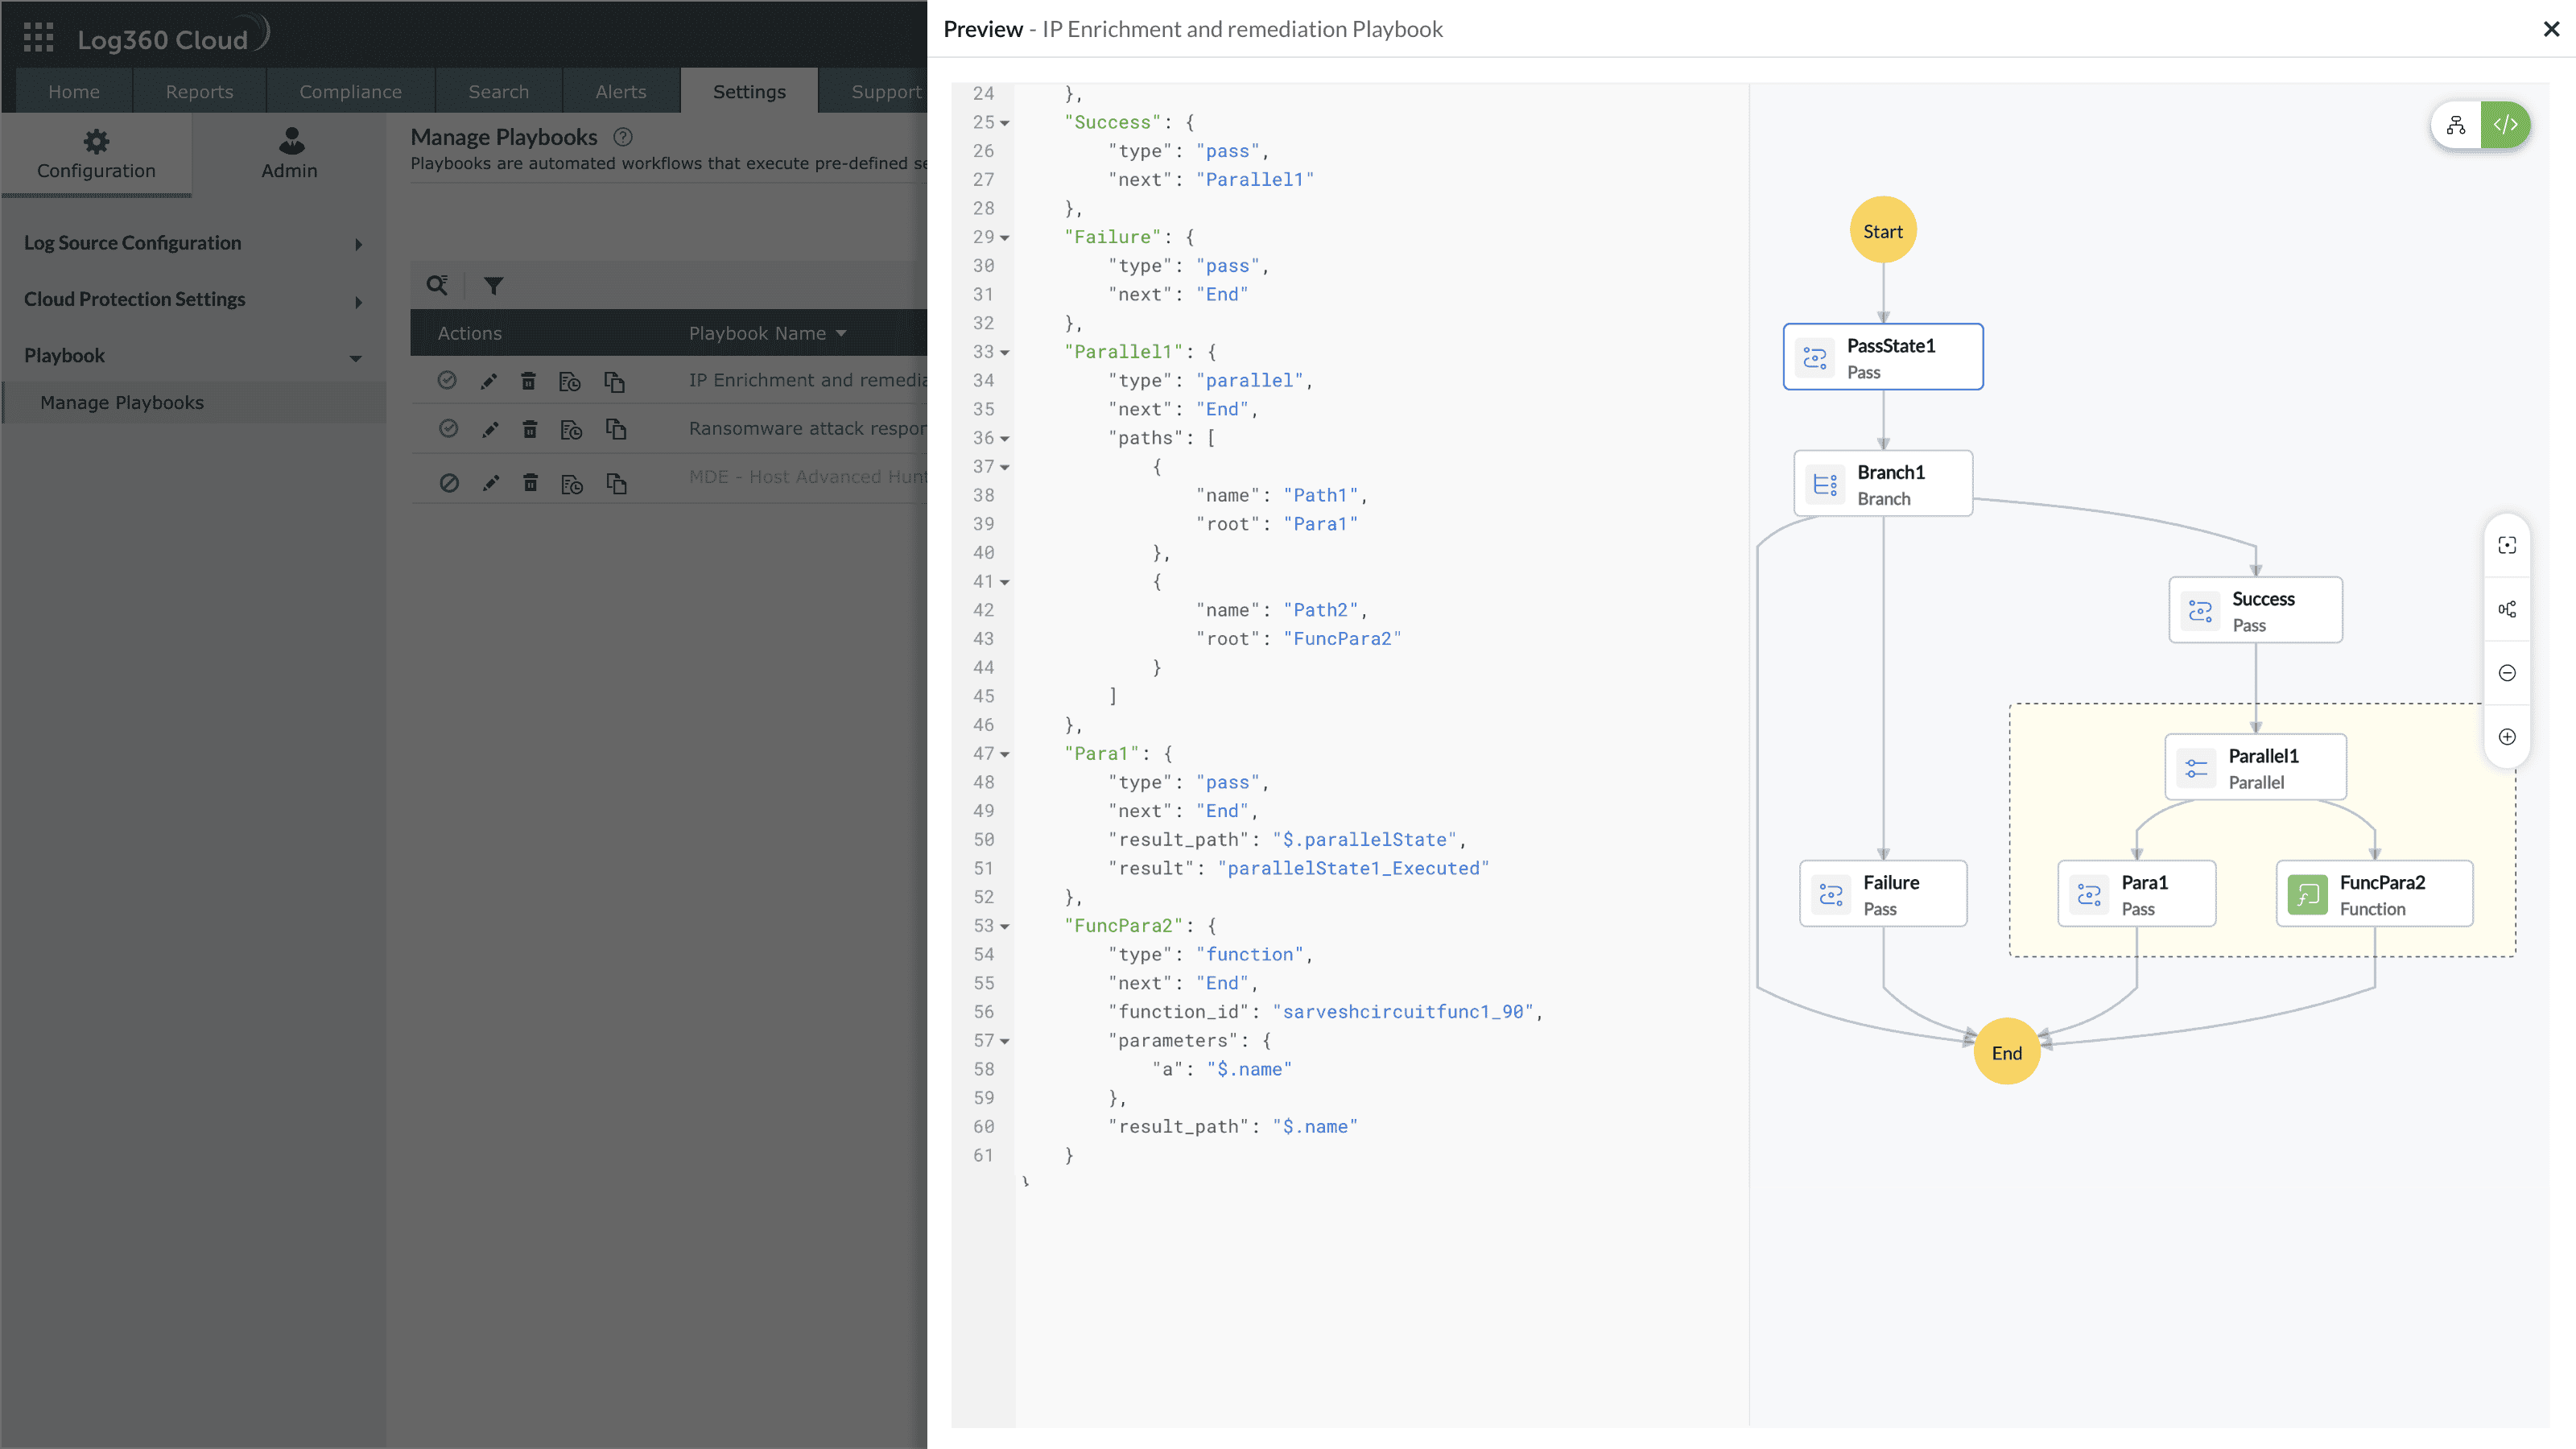Open IP Enrichment and remediation playbook name
Image resolution: width=2576 pixels, height=1449 pixels.
808,380
